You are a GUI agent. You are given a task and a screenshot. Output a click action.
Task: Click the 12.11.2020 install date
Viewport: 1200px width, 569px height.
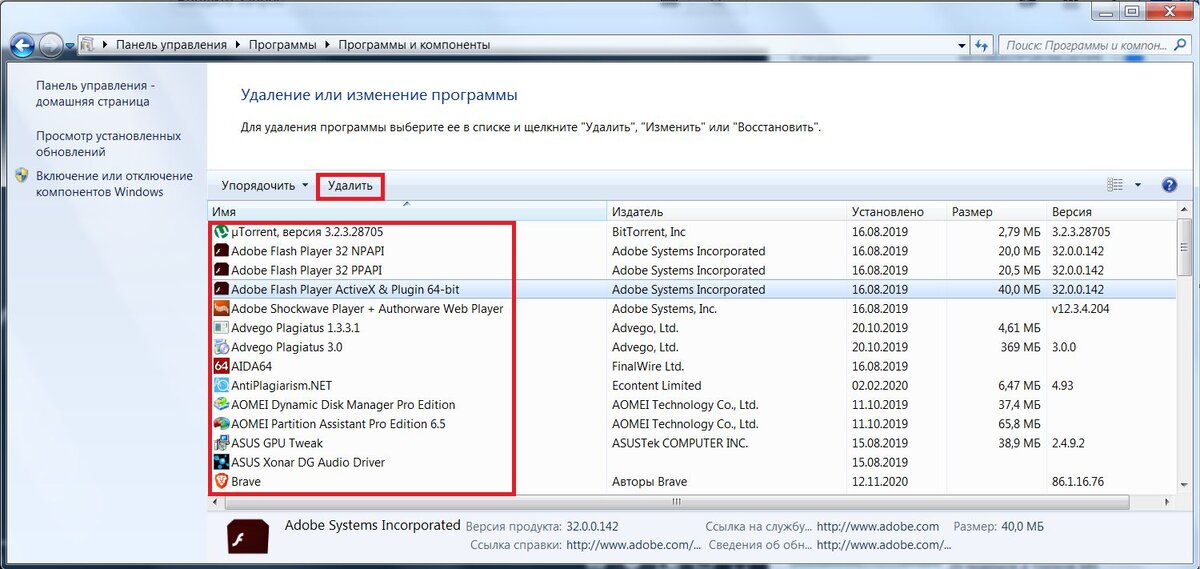[880, 481]
